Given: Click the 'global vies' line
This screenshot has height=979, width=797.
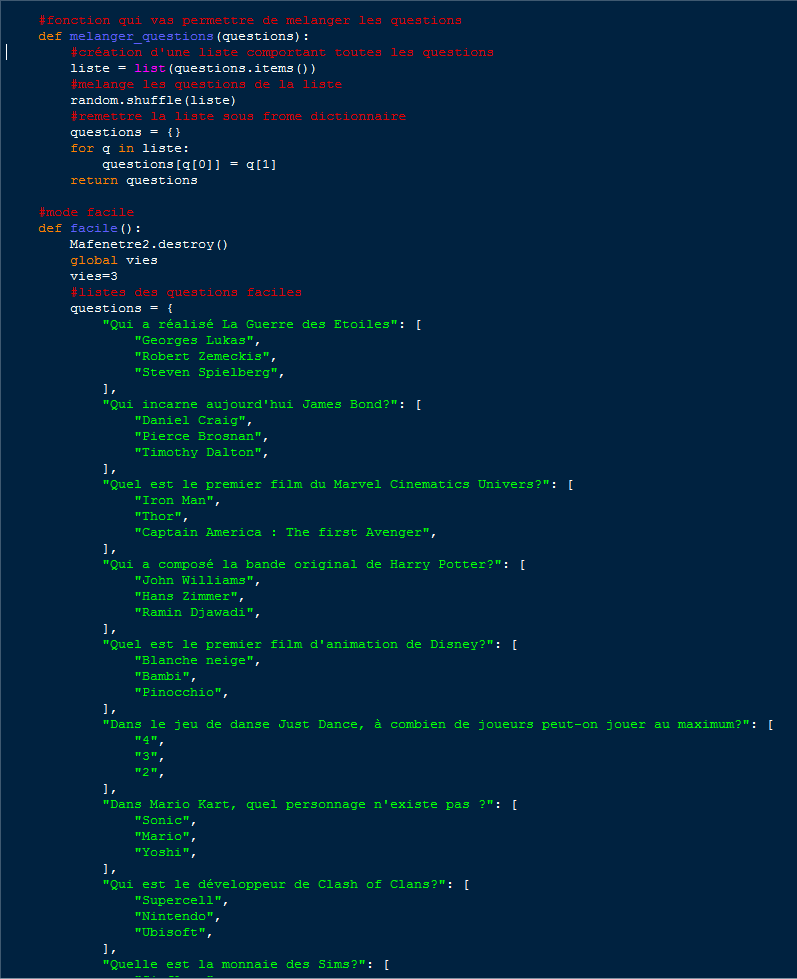Looking at the screenshot, I should [x=114, y=260].
